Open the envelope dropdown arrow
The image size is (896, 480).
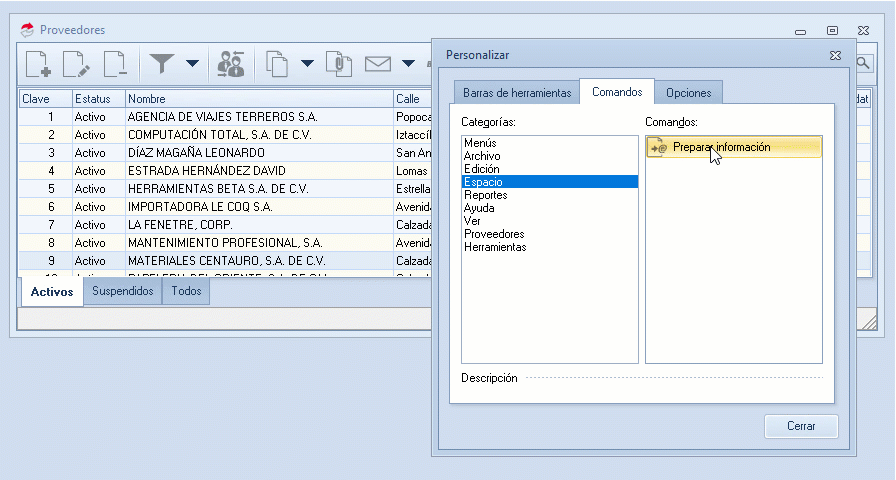click(x=407, y=65)
